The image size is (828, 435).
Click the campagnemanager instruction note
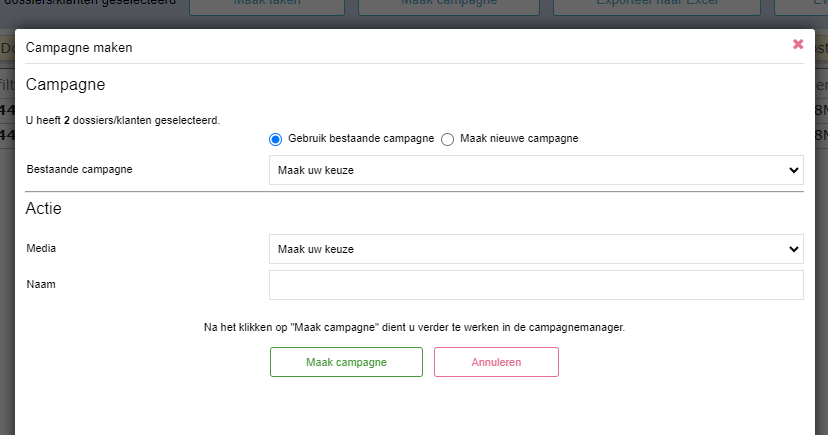click(415, 327)
